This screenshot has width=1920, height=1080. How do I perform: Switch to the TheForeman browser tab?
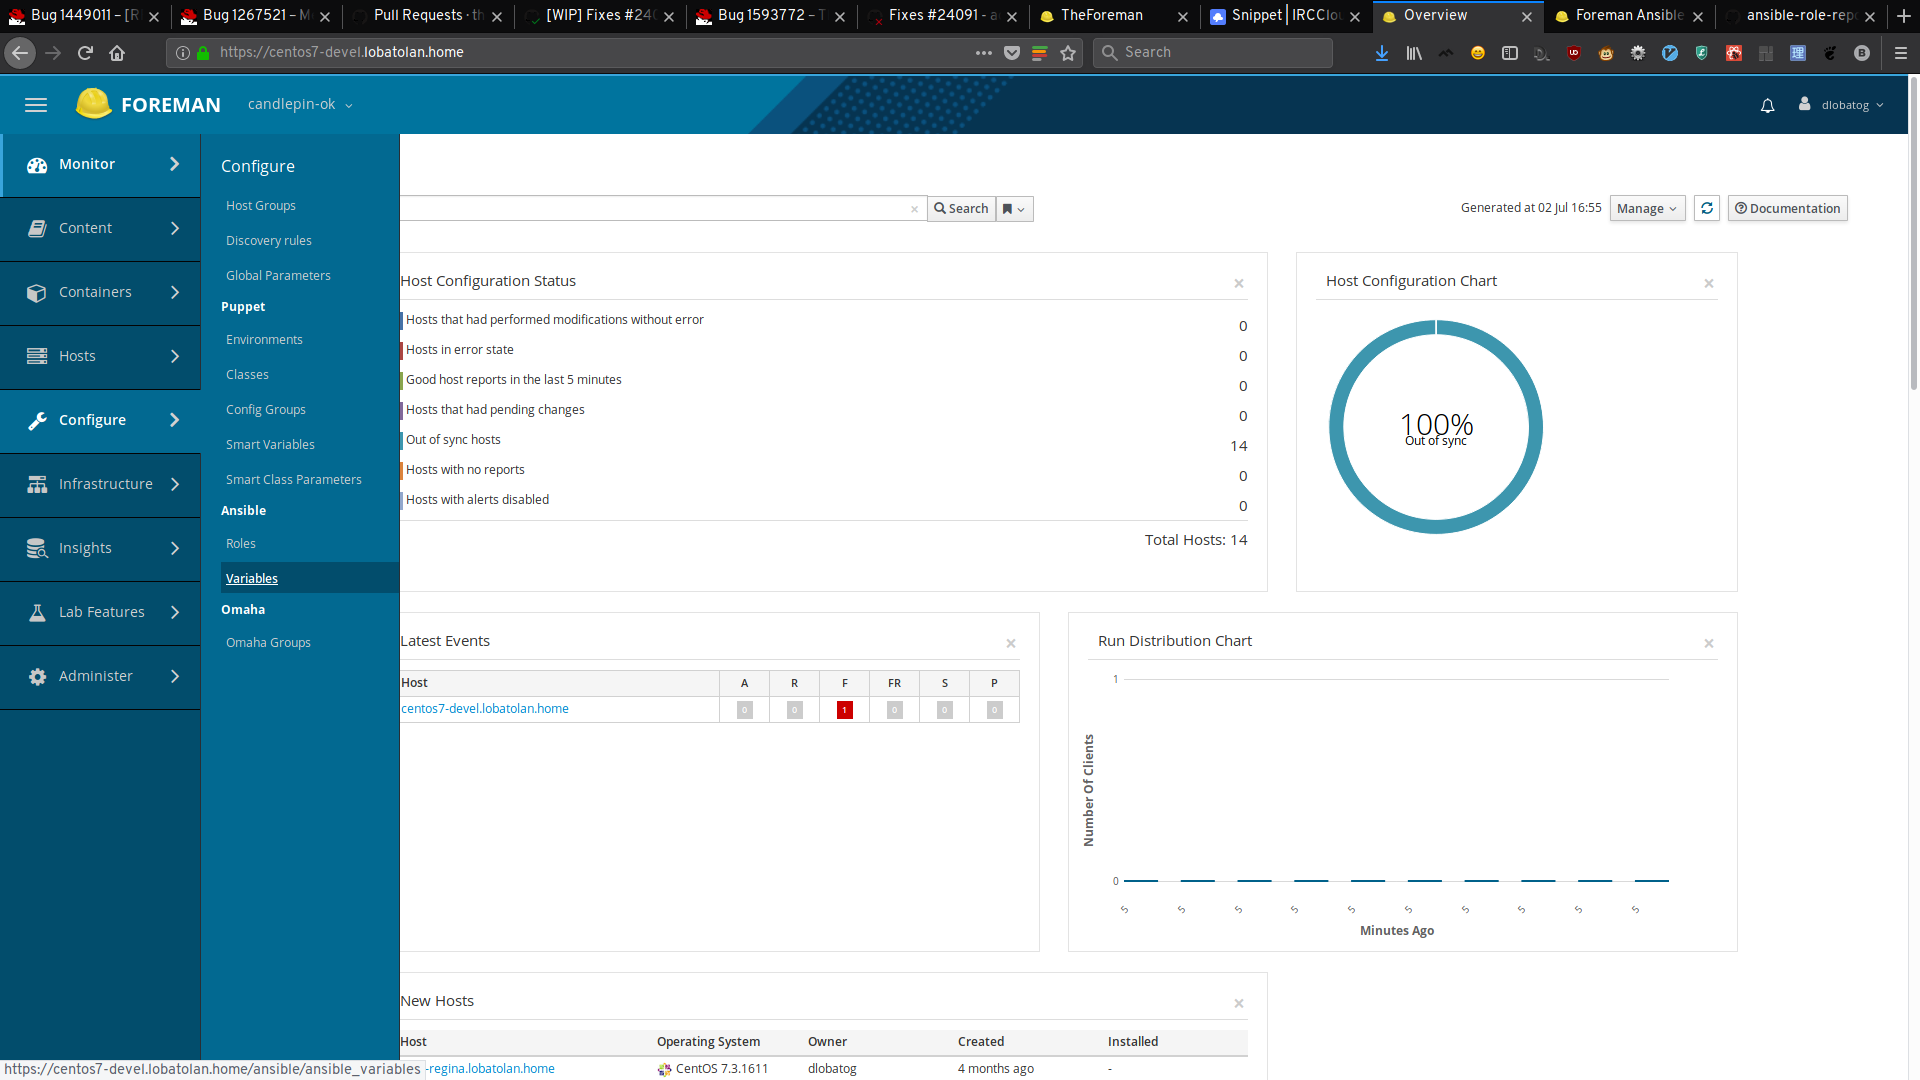tap(1113, 16)
